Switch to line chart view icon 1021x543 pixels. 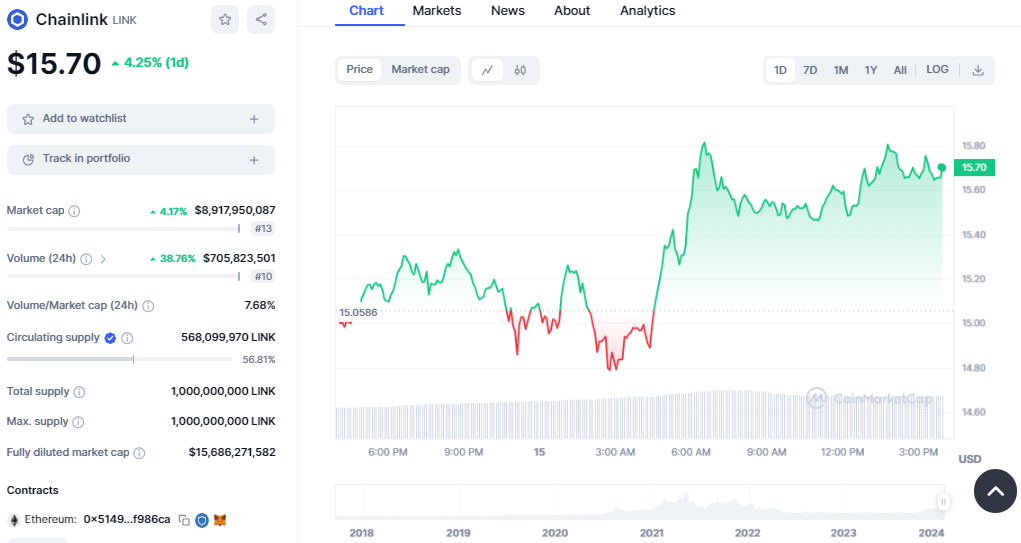pos(487,70)
